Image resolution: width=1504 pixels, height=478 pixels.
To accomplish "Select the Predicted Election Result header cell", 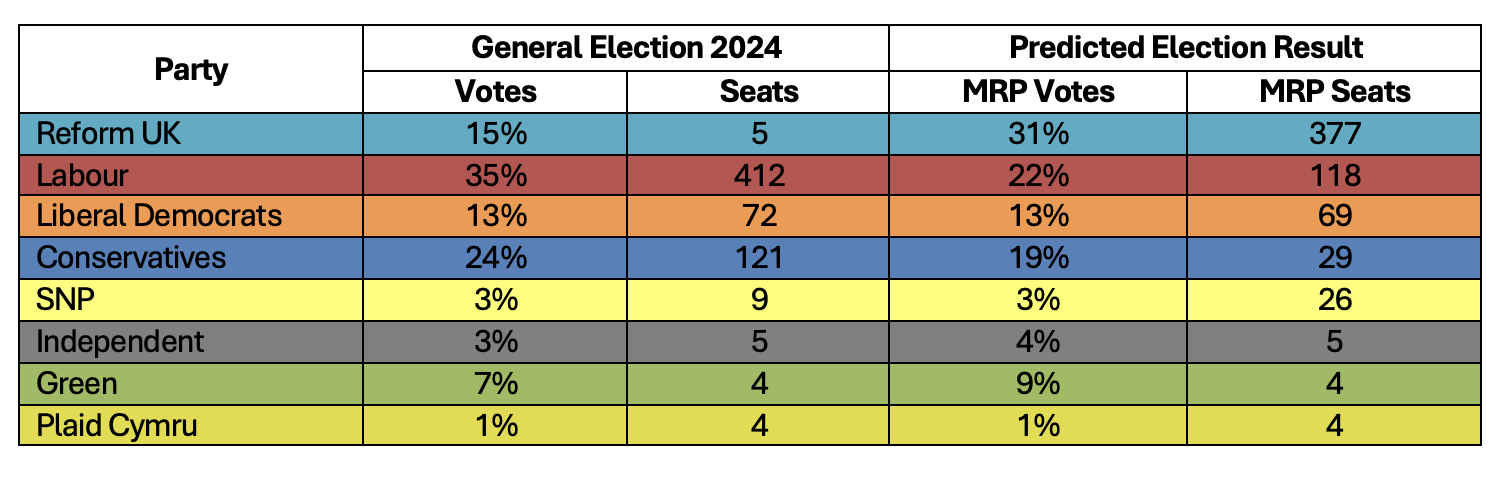I will click(1185, 47).
